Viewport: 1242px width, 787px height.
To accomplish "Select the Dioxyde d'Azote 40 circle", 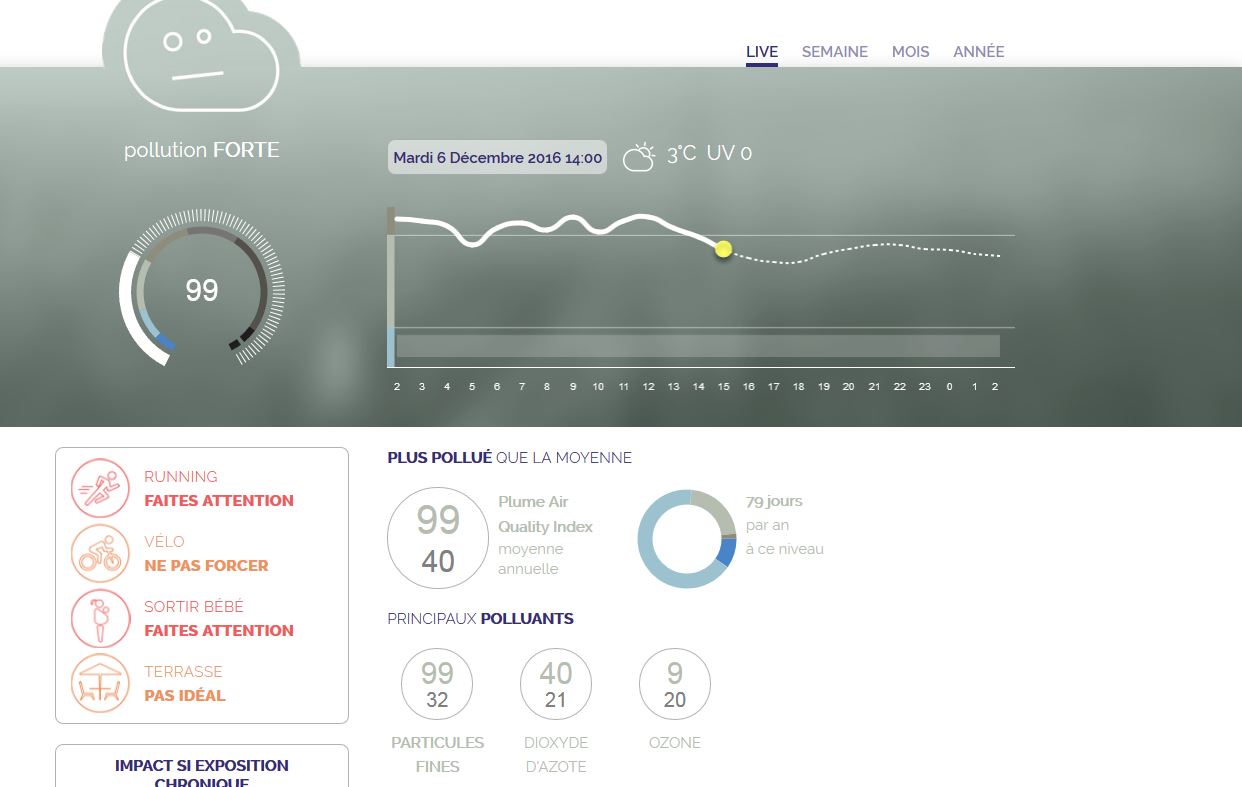I will (x=556, y=684).
